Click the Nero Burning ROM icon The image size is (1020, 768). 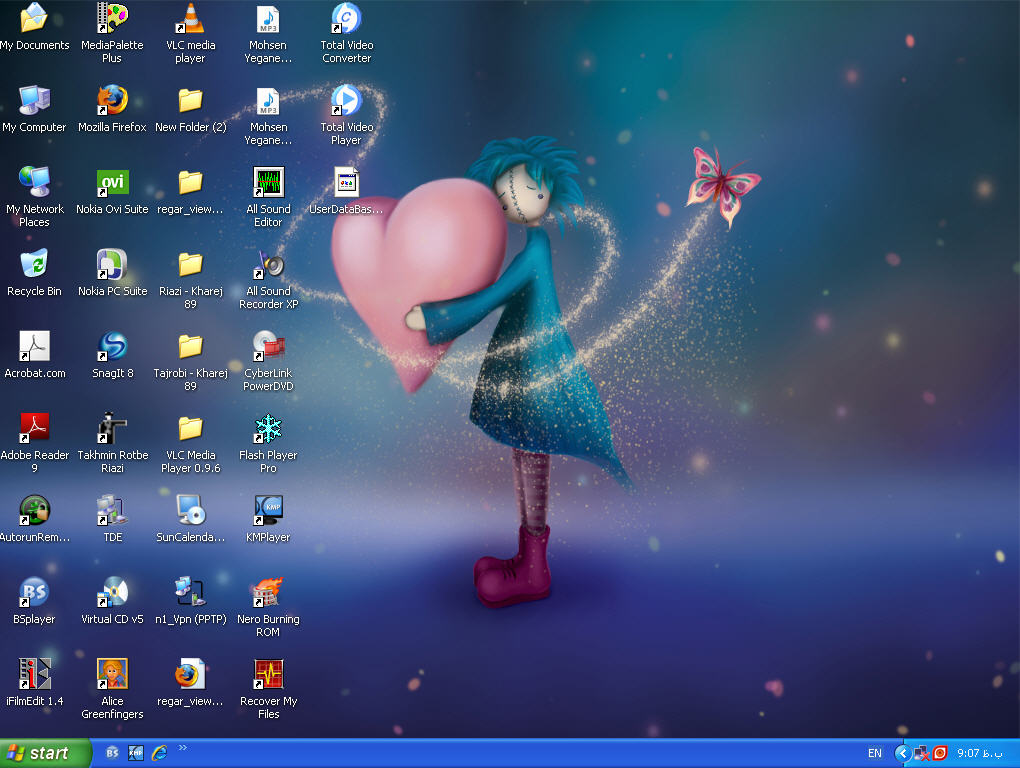(x=268, y=592)
